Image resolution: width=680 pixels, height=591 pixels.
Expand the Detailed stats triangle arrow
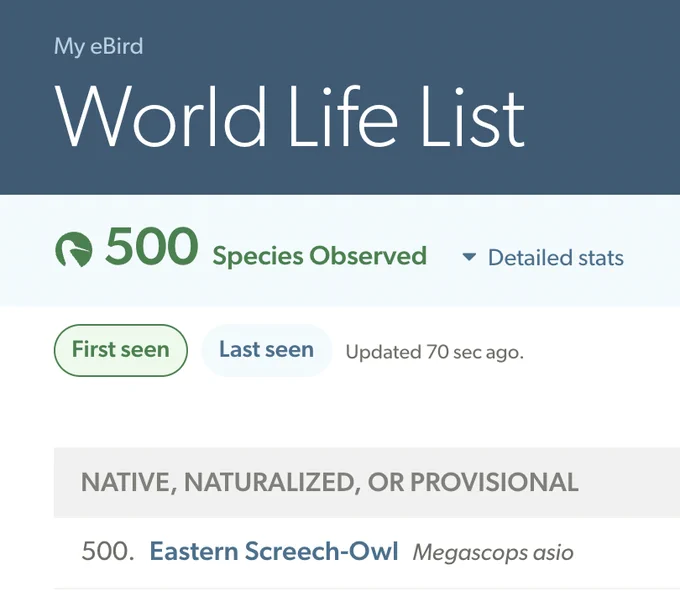coord(469,257)
